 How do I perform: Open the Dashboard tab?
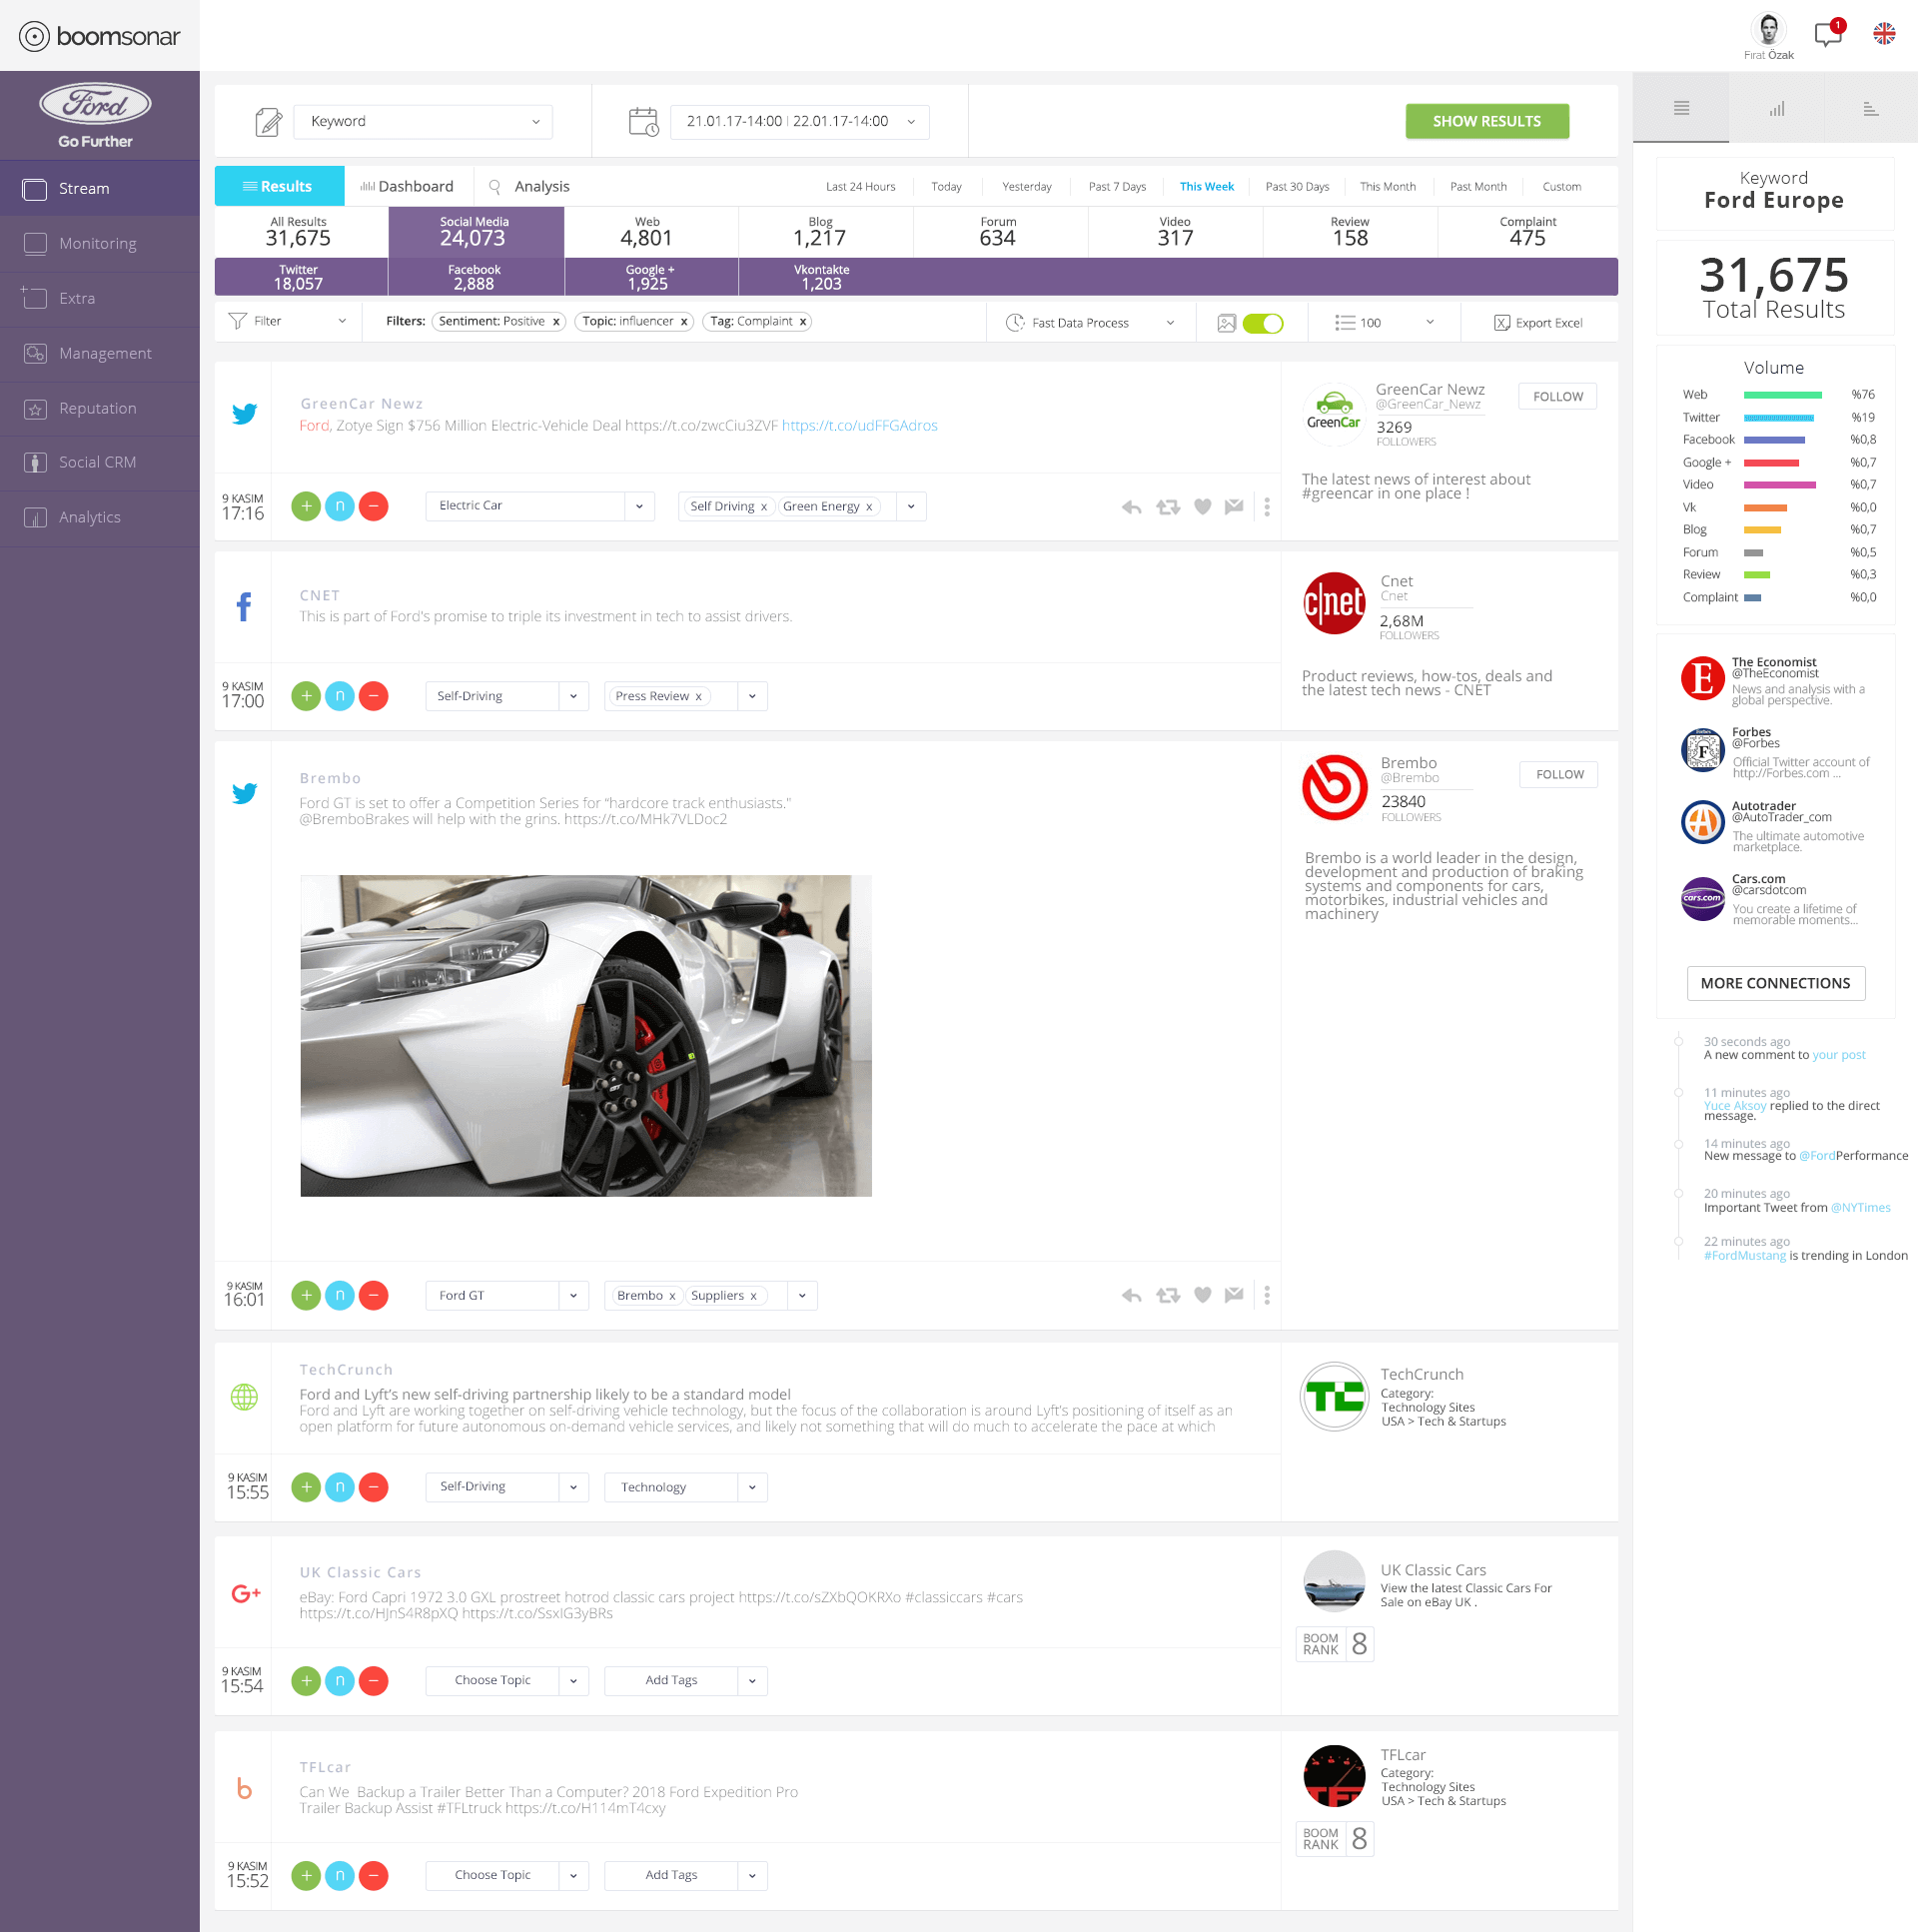click(x=407, y=187)
